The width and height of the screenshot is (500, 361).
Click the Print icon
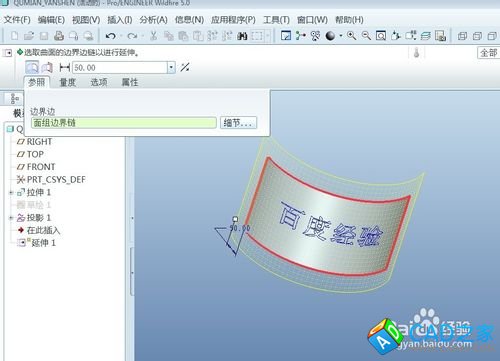(x=59, y=36)
